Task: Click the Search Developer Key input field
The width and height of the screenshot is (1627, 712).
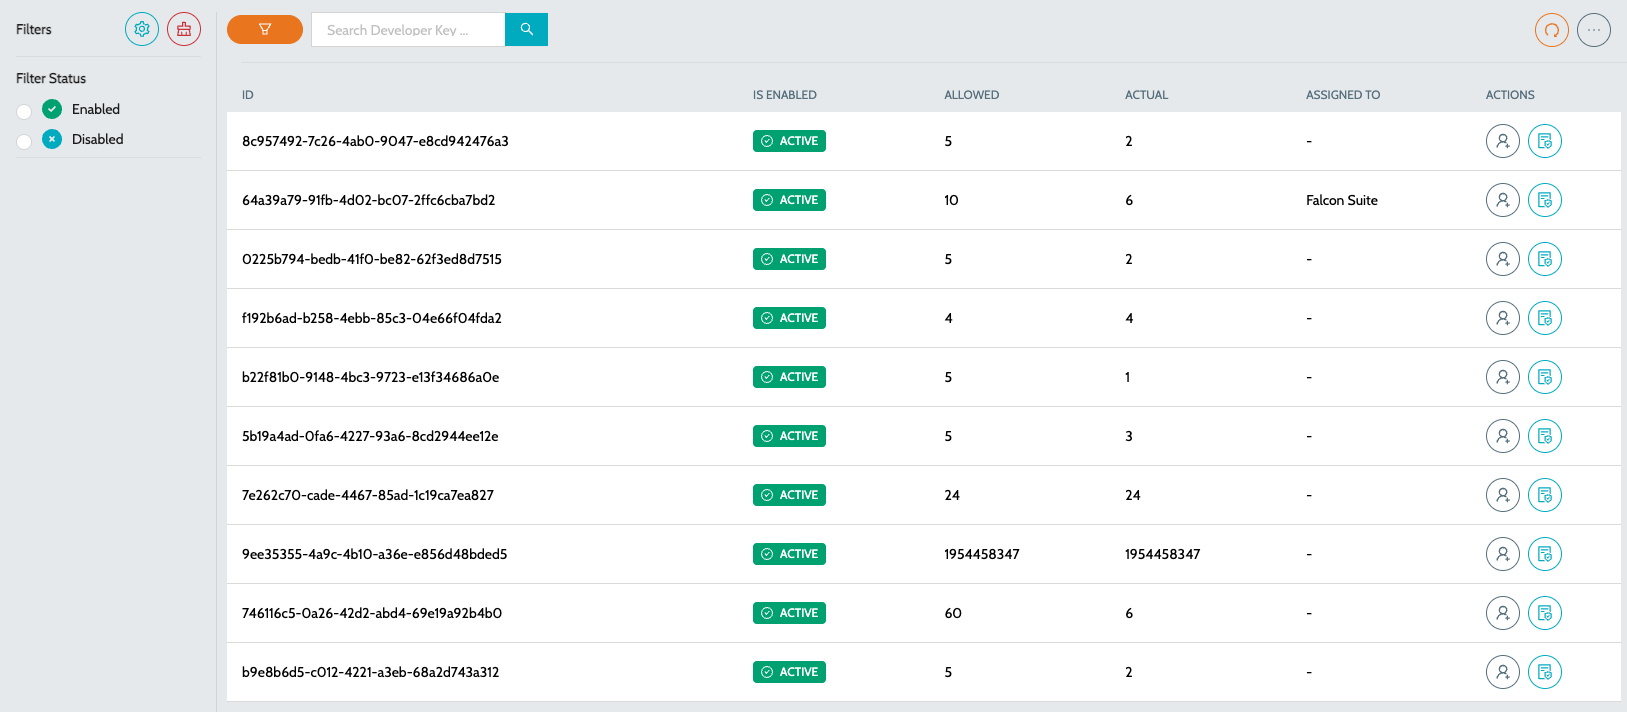Action: (x=408, y=30)
